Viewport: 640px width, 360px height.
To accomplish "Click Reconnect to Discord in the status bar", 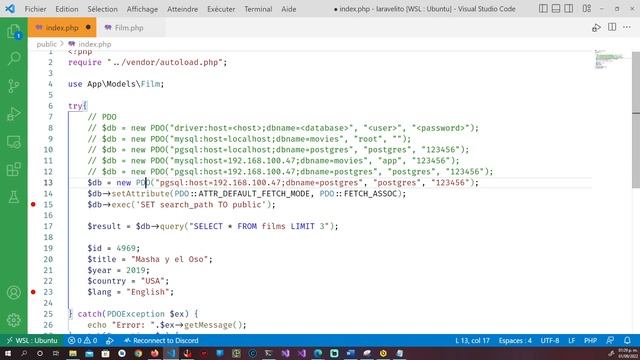I will coord(161,340).
